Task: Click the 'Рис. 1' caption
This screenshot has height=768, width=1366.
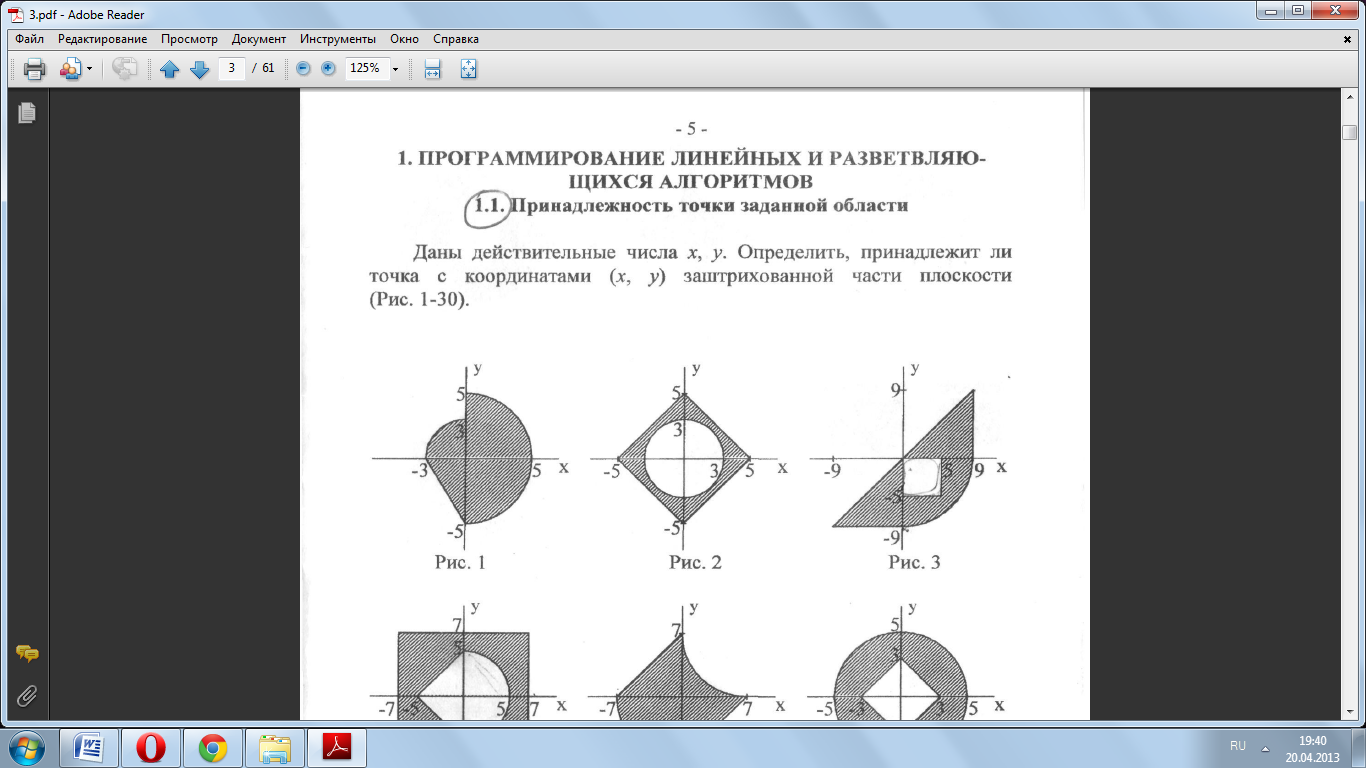Action: click(460, 563)
